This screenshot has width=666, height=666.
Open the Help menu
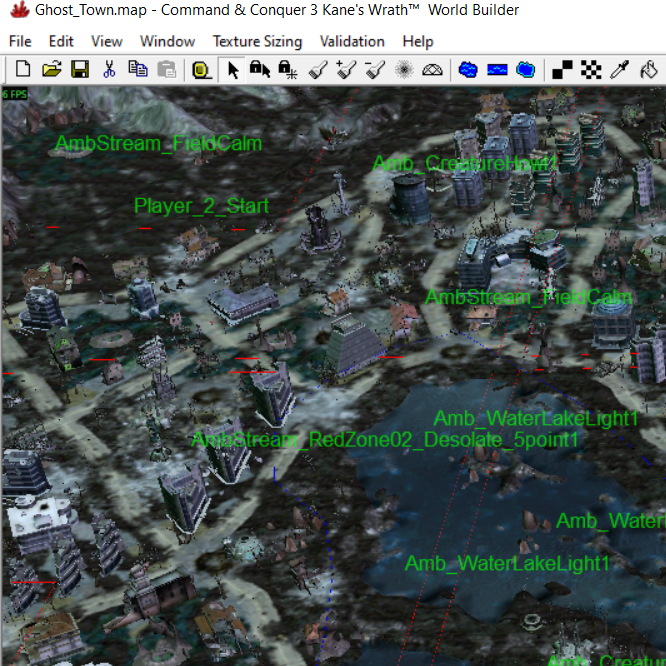418,41
